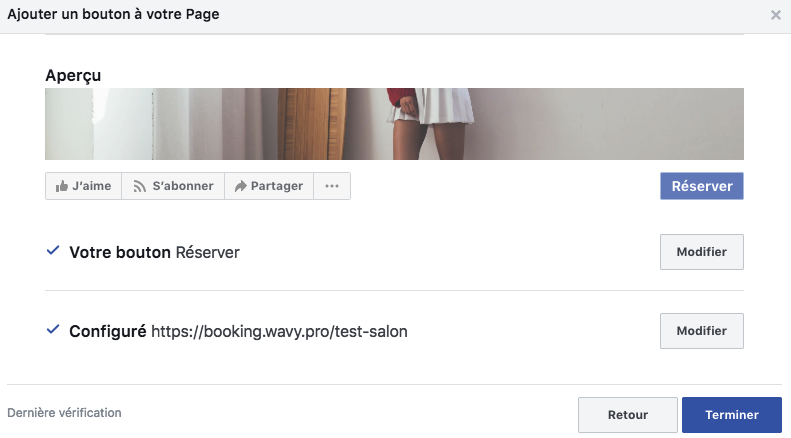The height and width of the screenshot is (438, 791).
Task: Click the checkmark beside Votre bouton
Action: coord(53,250)
